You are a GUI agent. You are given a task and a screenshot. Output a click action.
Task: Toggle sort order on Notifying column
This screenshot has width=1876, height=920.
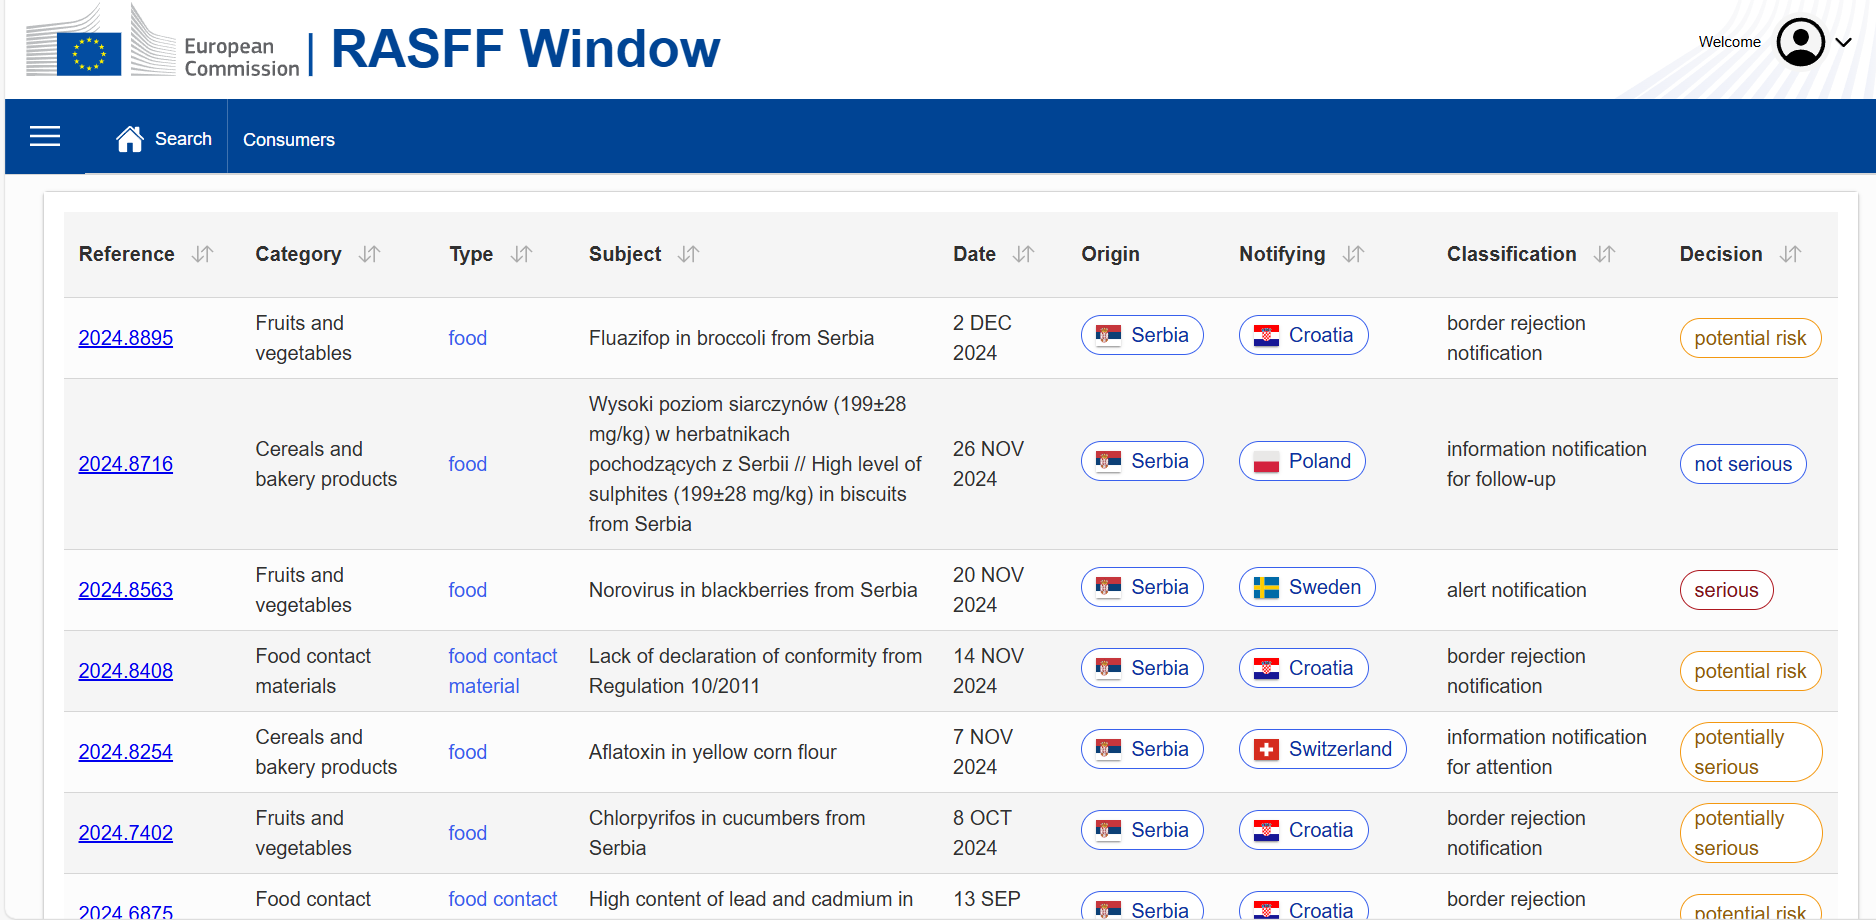click(x=1353, y=254)
